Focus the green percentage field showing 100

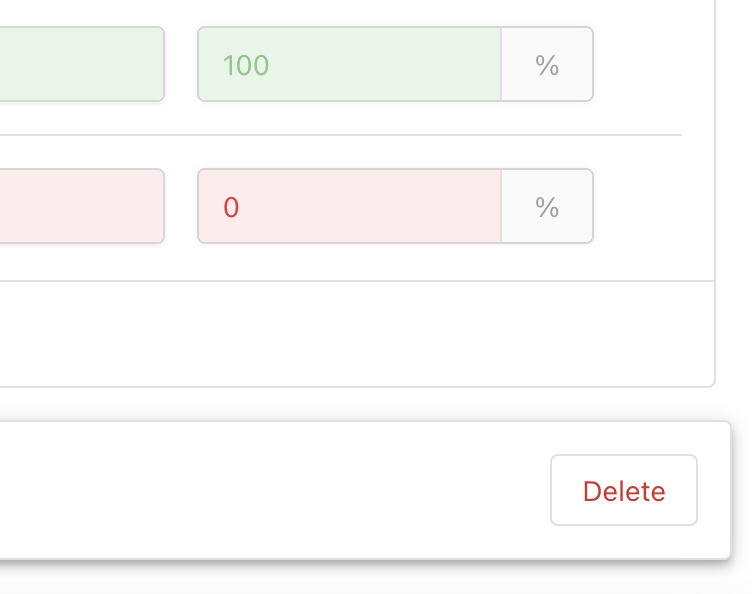point(350,65)
